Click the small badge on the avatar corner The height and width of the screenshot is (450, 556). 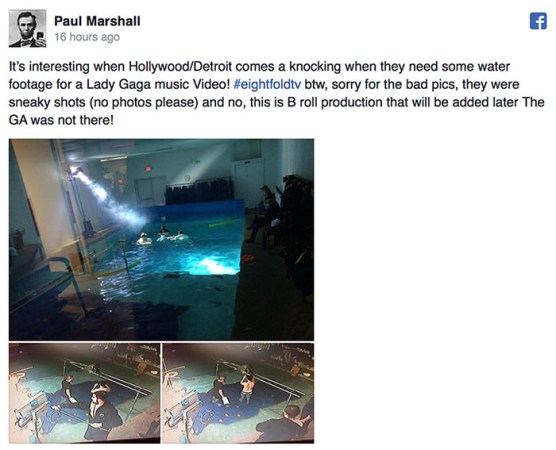click(x=41, y=36)
